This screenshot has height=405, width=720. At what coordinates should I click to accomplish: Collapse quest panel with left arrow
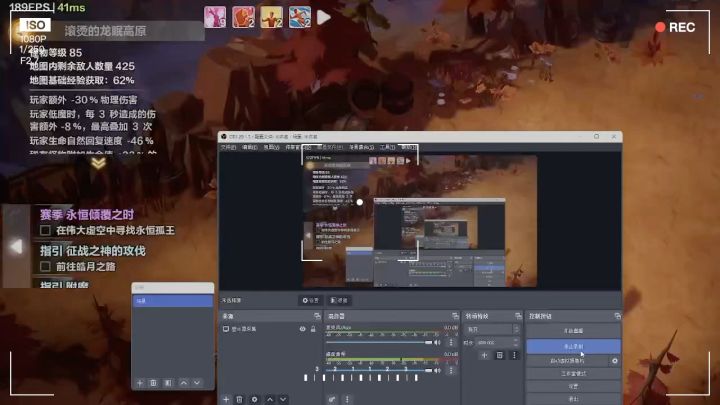coord(17,246)
